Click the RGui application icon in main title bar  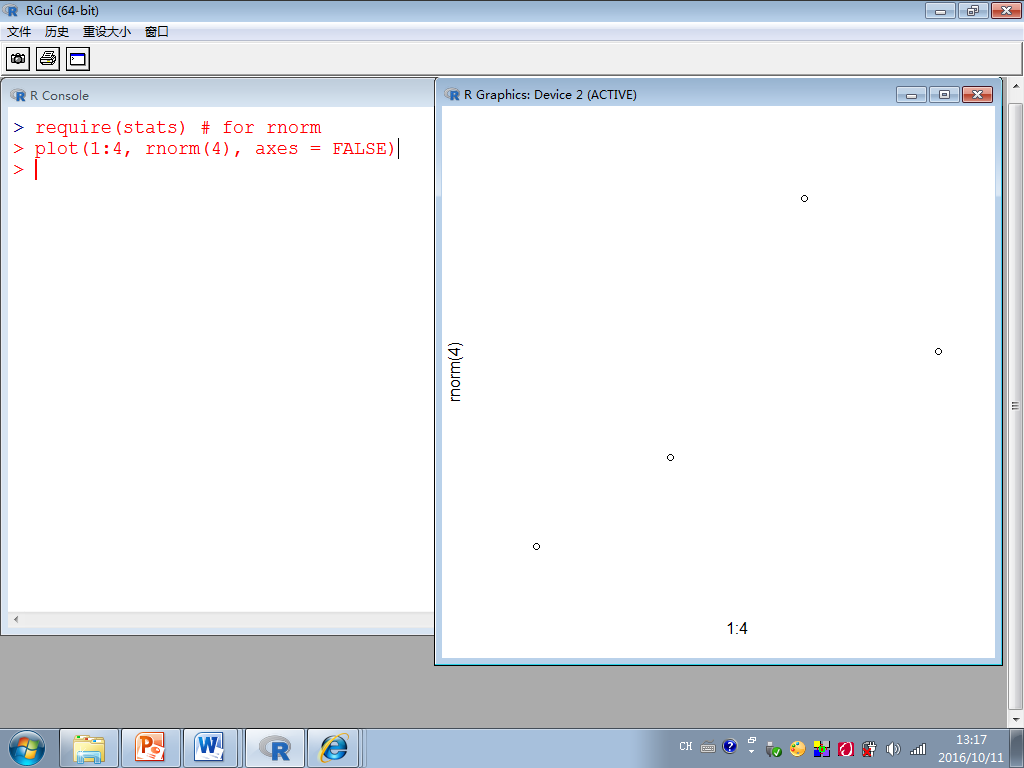coord(11,10)
